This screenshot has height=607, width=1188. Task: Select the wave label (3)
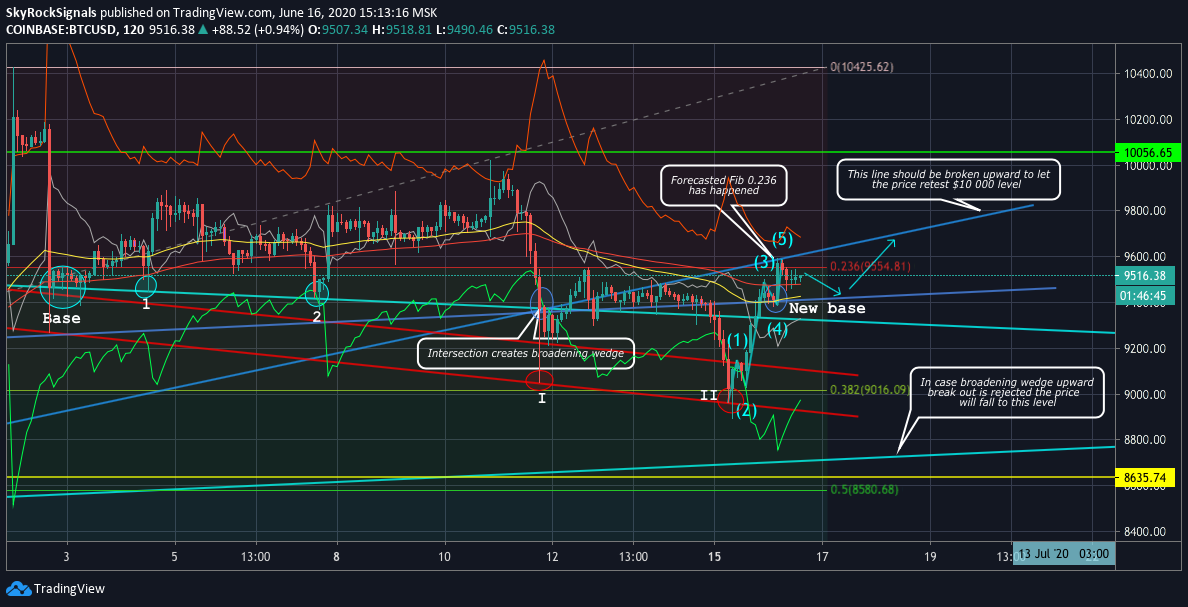tap(764, 263)
